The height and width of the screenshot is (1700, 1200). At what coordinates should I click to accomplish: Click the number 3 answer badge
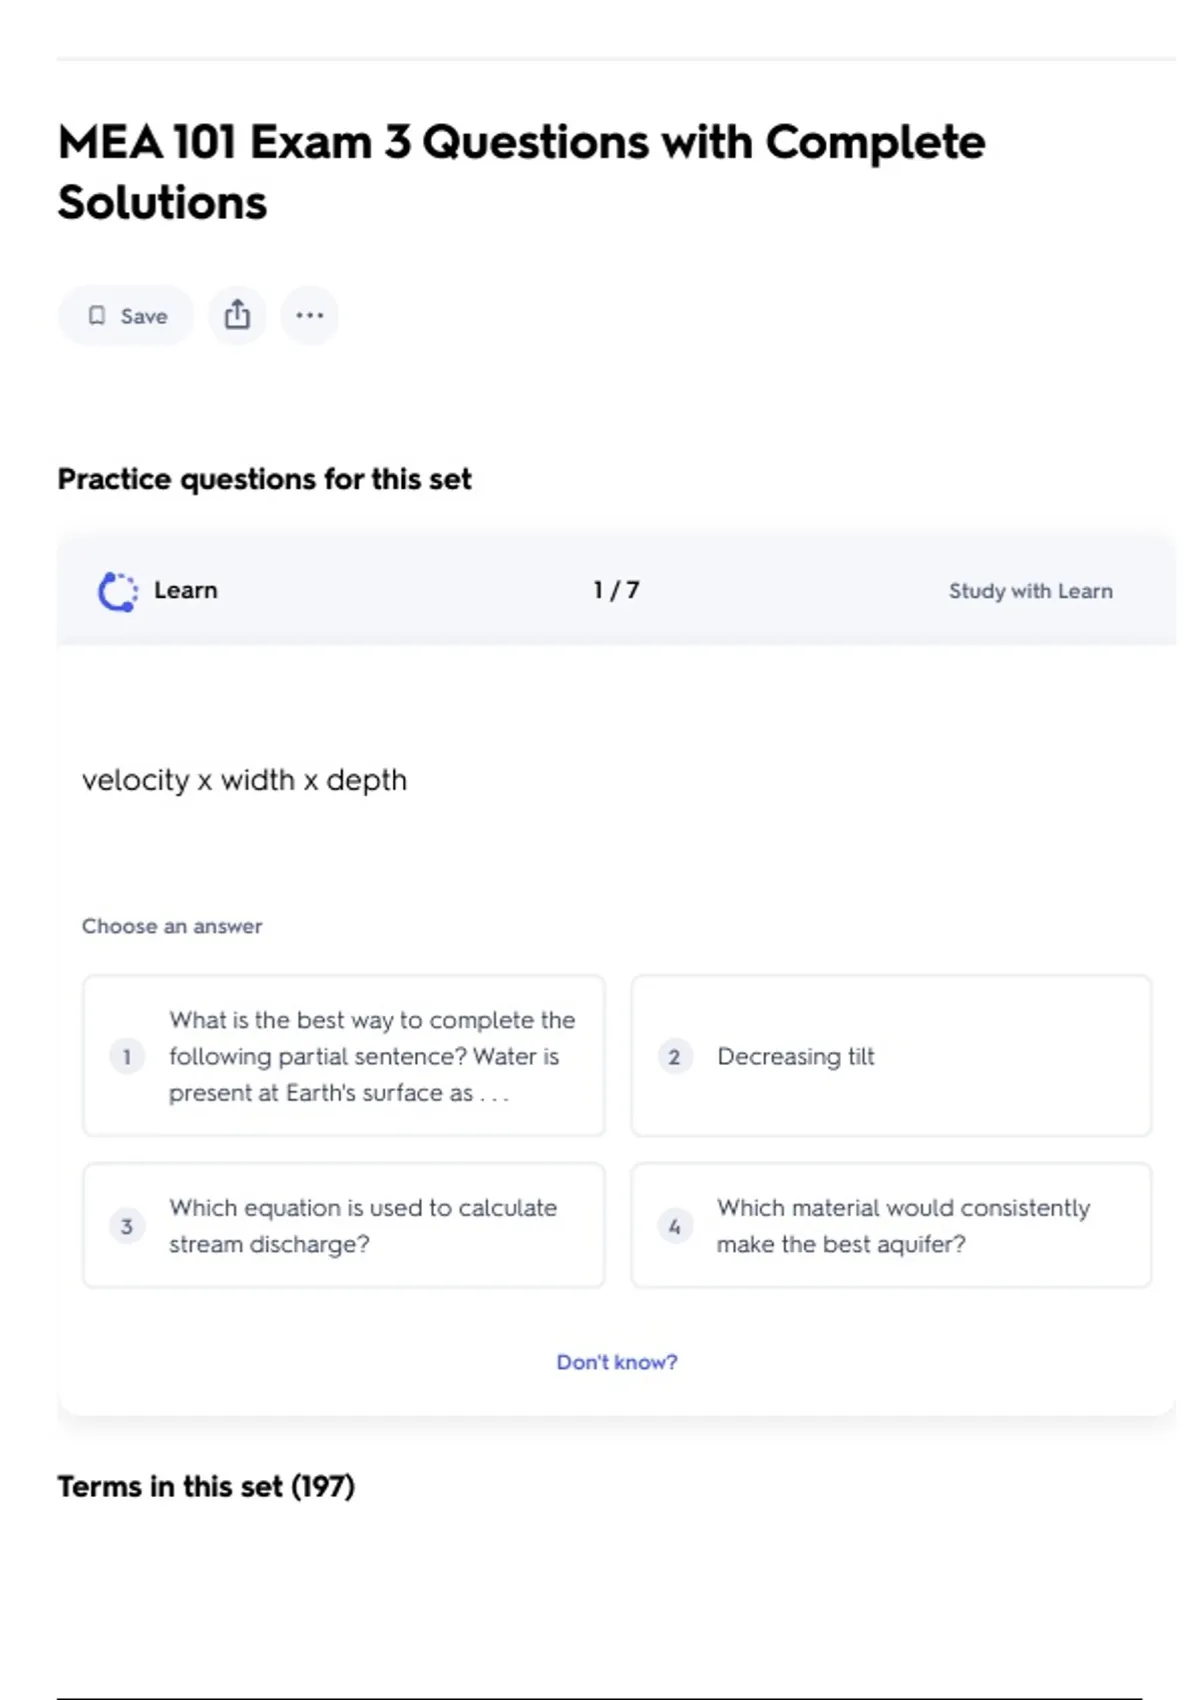pyautogui.click(x=127, y=1226)
